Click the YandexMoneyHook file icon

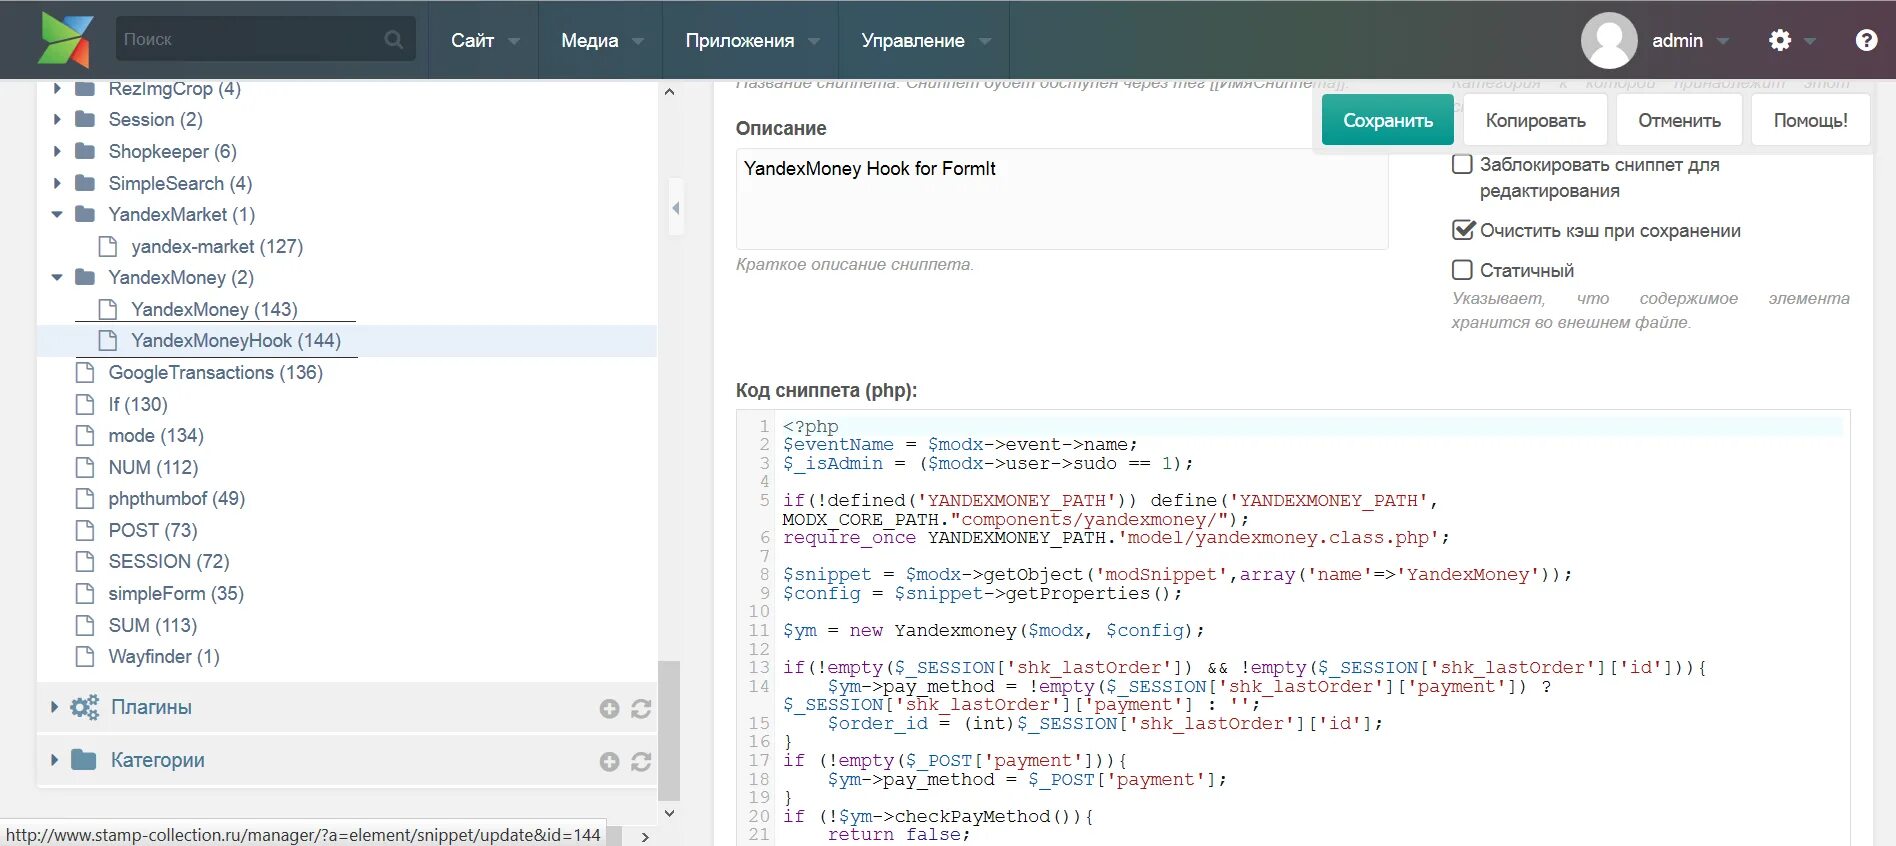point(108,341)
